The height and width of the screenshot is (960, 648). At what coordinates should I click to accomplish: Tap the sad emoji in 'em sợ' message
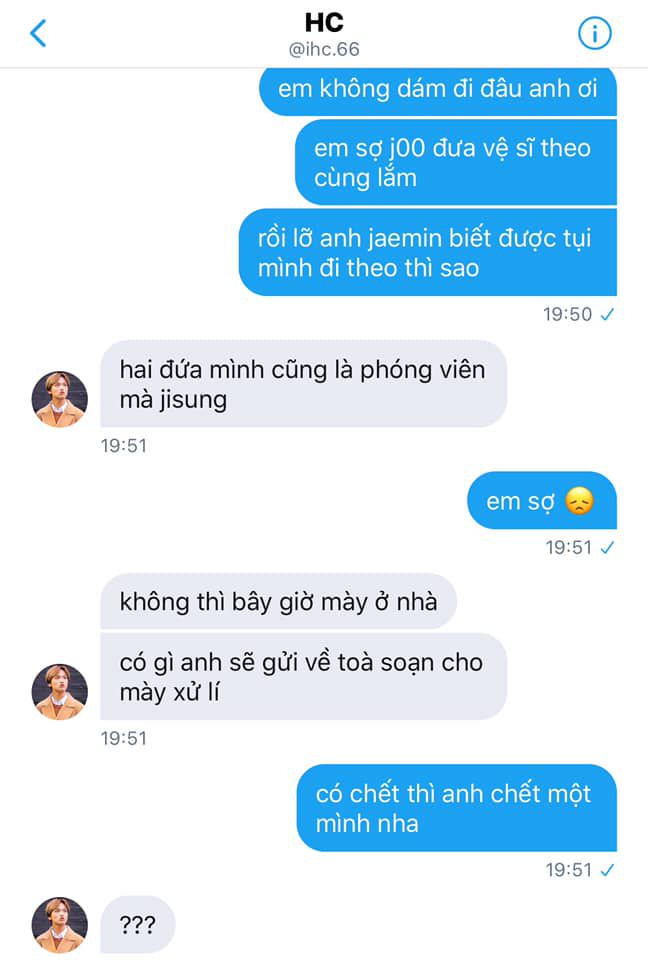pyautogui.click(x=579, y=501)
